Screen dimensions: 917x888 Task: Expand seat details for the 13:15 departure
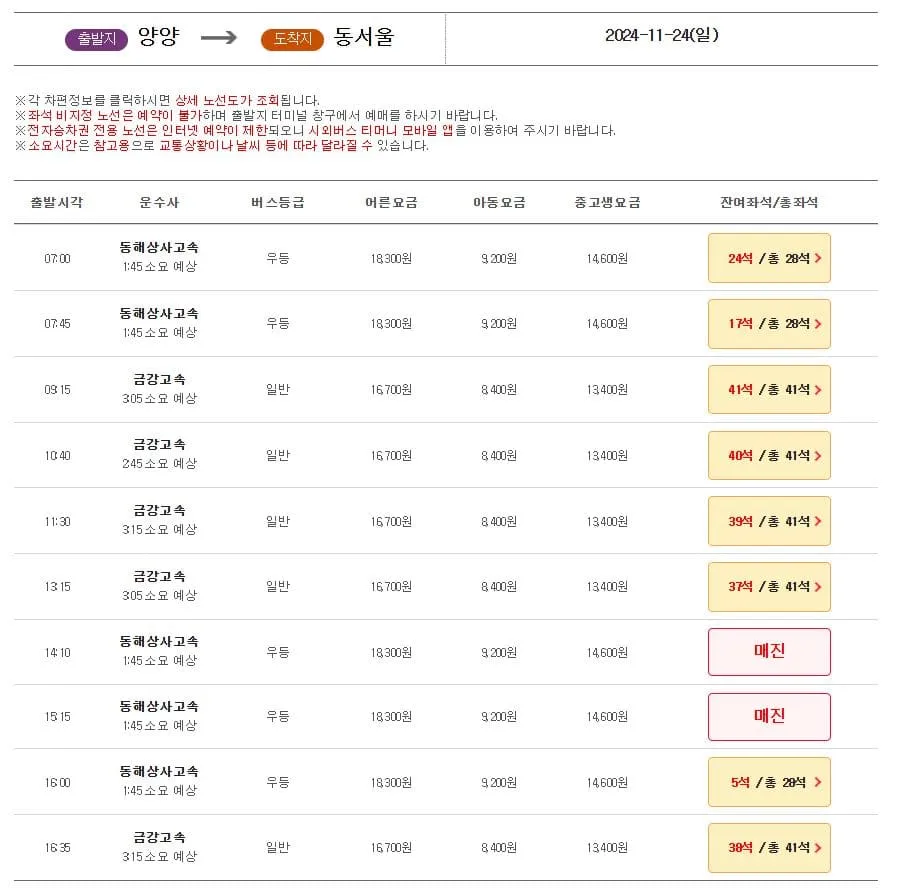pyautogui.click(x=769, y=586)
